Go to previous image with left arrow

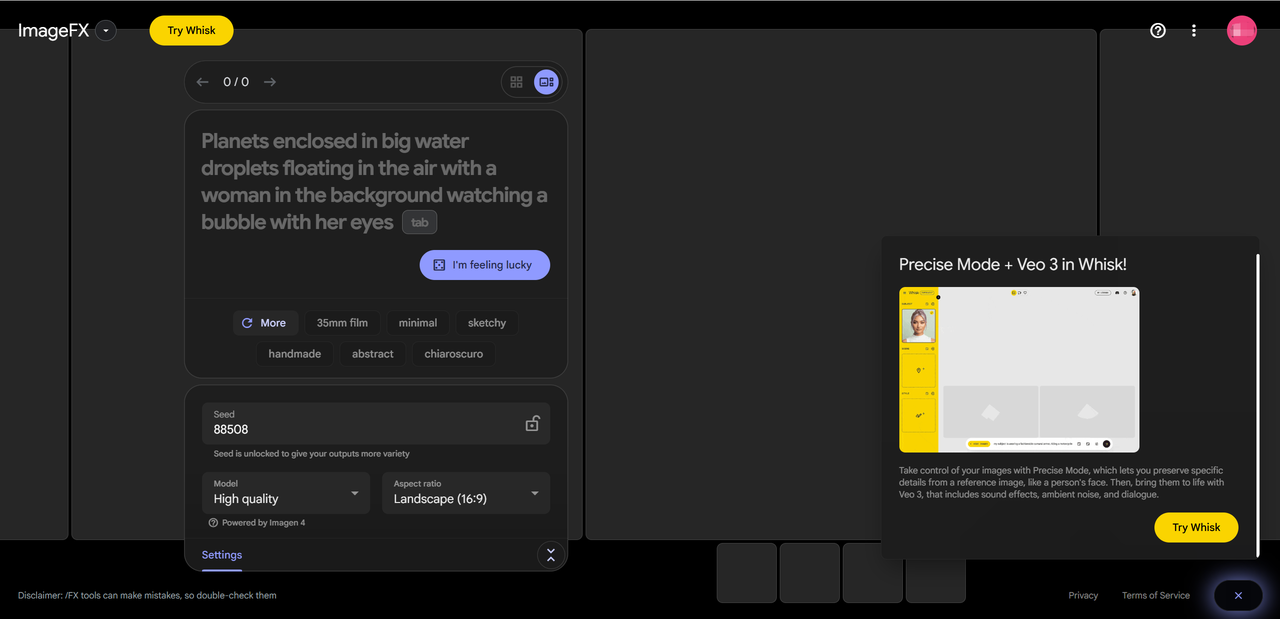click(203, 82)
